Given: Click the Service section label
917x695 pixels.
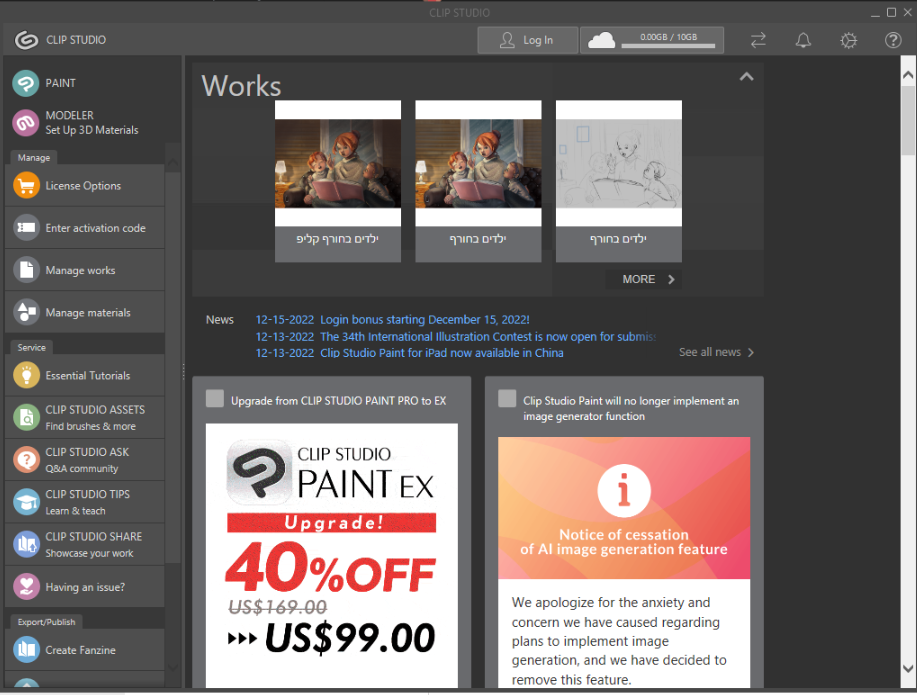Looking at the screenshot, I should coord(32,347).
